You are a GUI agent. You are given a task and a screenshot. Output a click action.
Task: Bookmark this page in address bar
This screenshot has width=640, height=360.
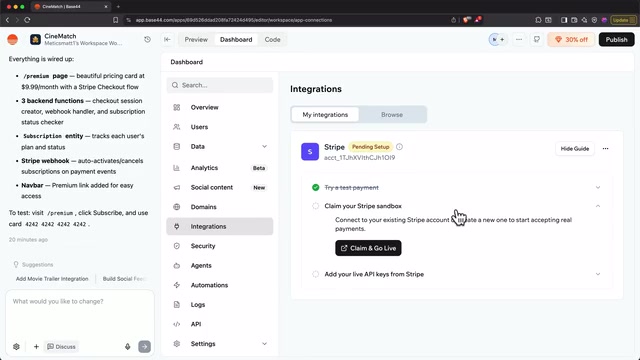tap(116, 20)
